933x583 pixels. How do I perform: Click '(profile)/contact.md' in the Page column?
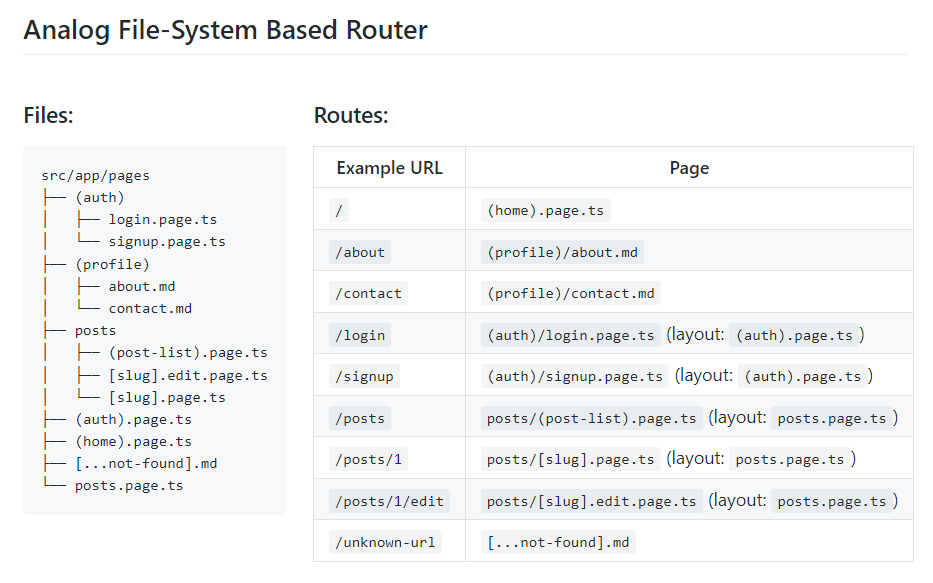(571, 294)
